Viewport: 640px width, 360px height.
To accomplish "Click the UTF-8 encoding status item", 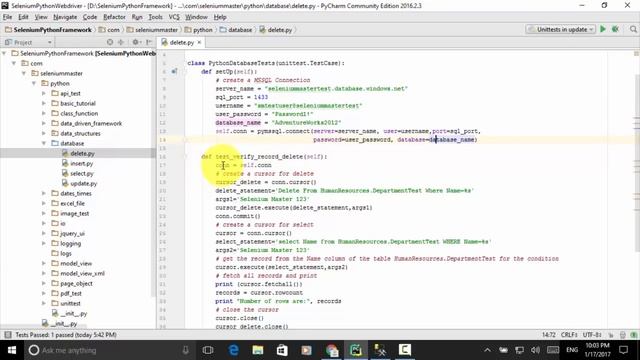I will (592, 335).
